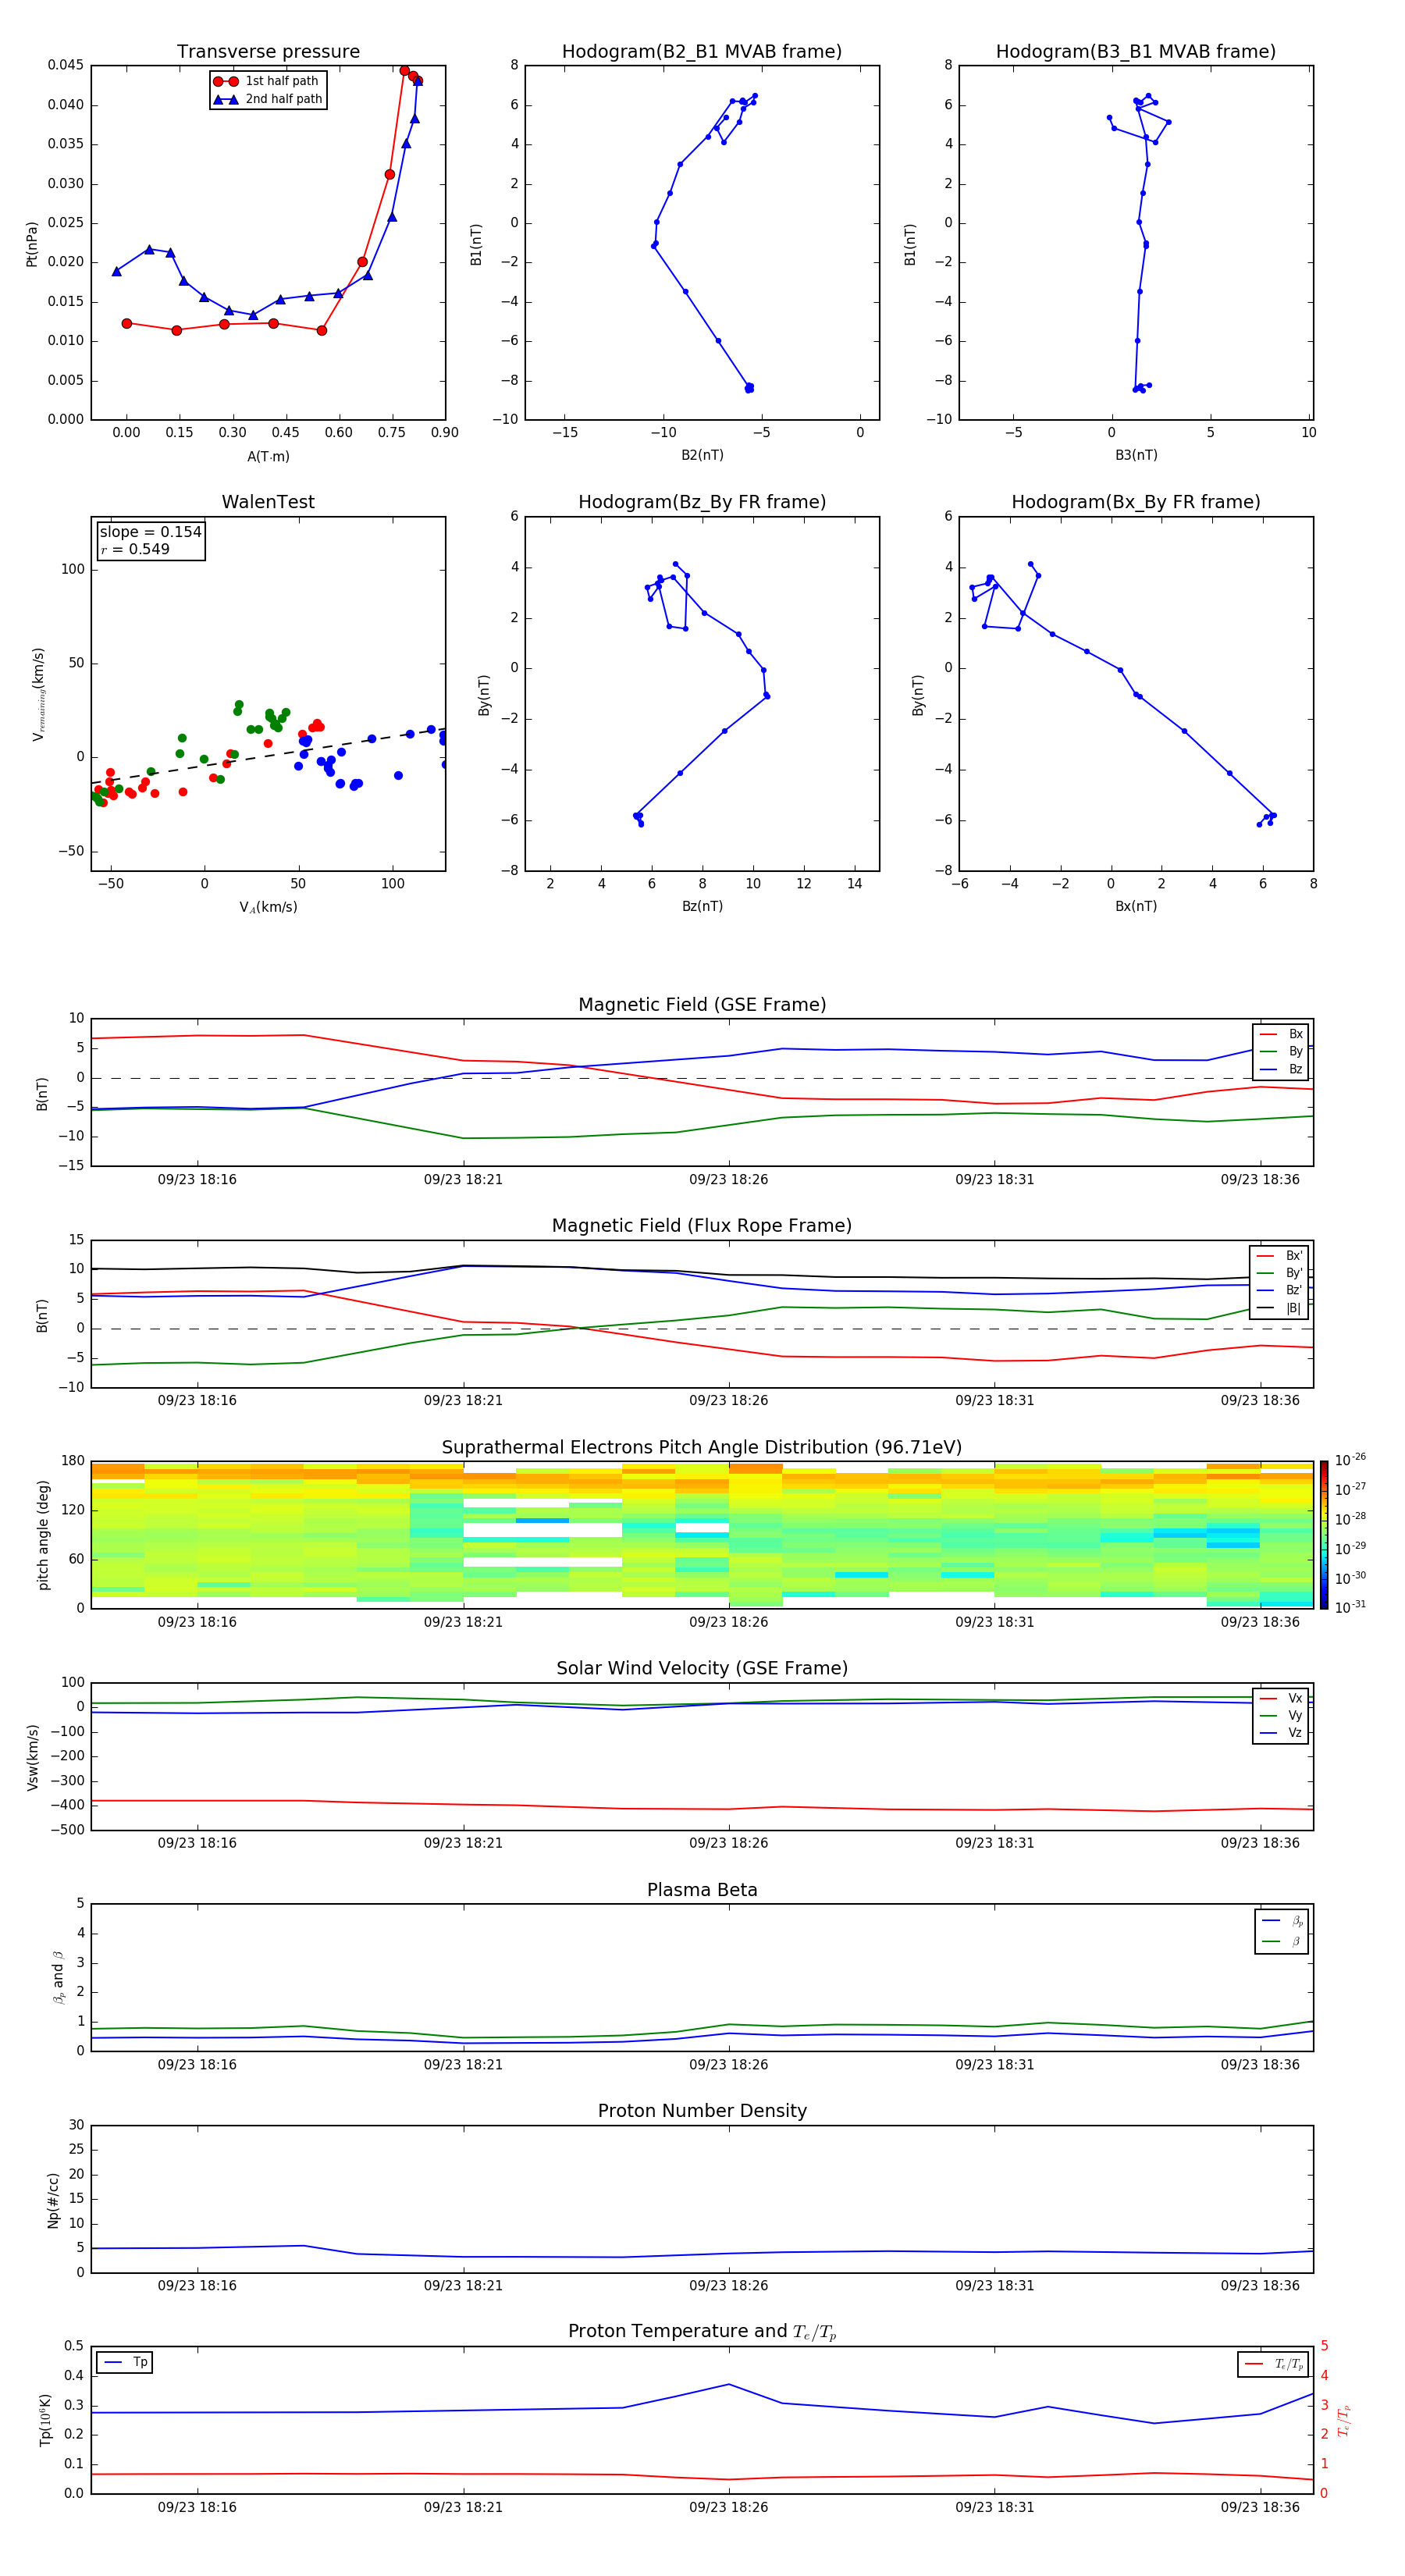Click the 'Hodogram(Bx_By FR frame)' title
The image size is (1405, 2576).
point(1136,502)
